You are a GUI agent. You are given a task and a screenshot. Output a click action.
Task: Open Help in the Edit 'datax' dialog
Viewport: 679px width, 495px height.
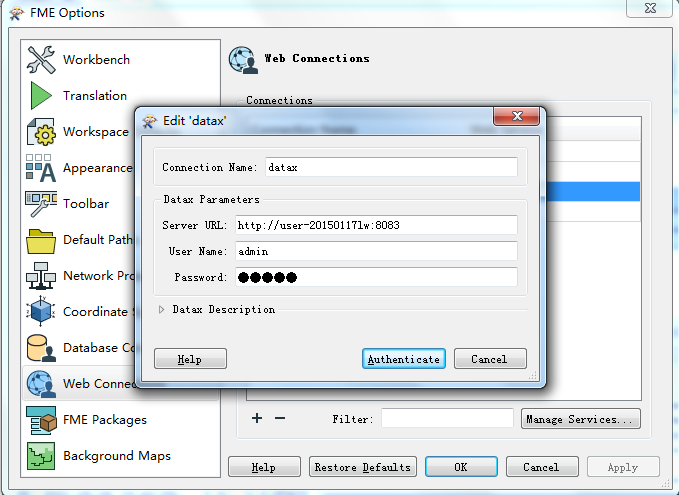pyautogui.click(x=190, y=359)
